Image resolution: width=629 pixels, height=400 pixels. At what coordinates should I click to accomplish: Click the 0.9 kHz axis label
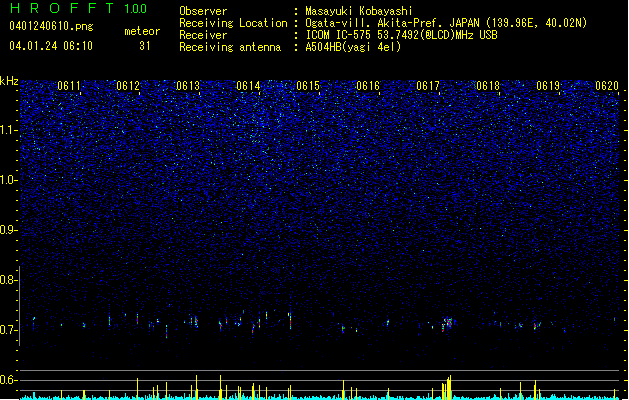pyautogui.click(x=9, y=230)
